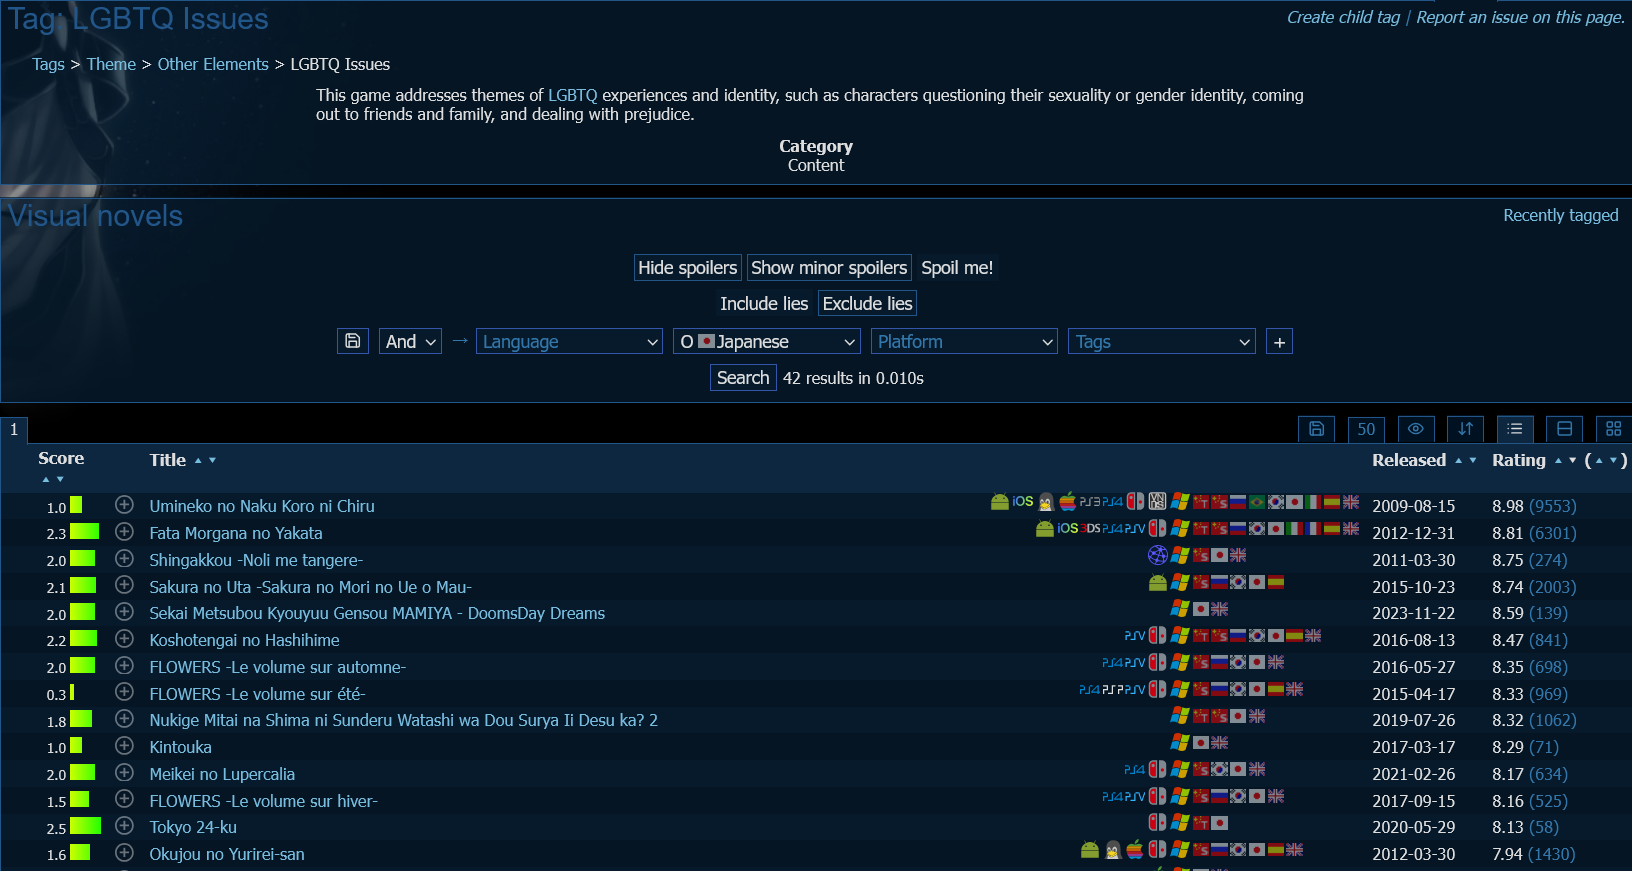Open the Umineko no Naku Koro ni Chiru entry
Screen dimensions: 1632x871
click(x=262, y=506)
